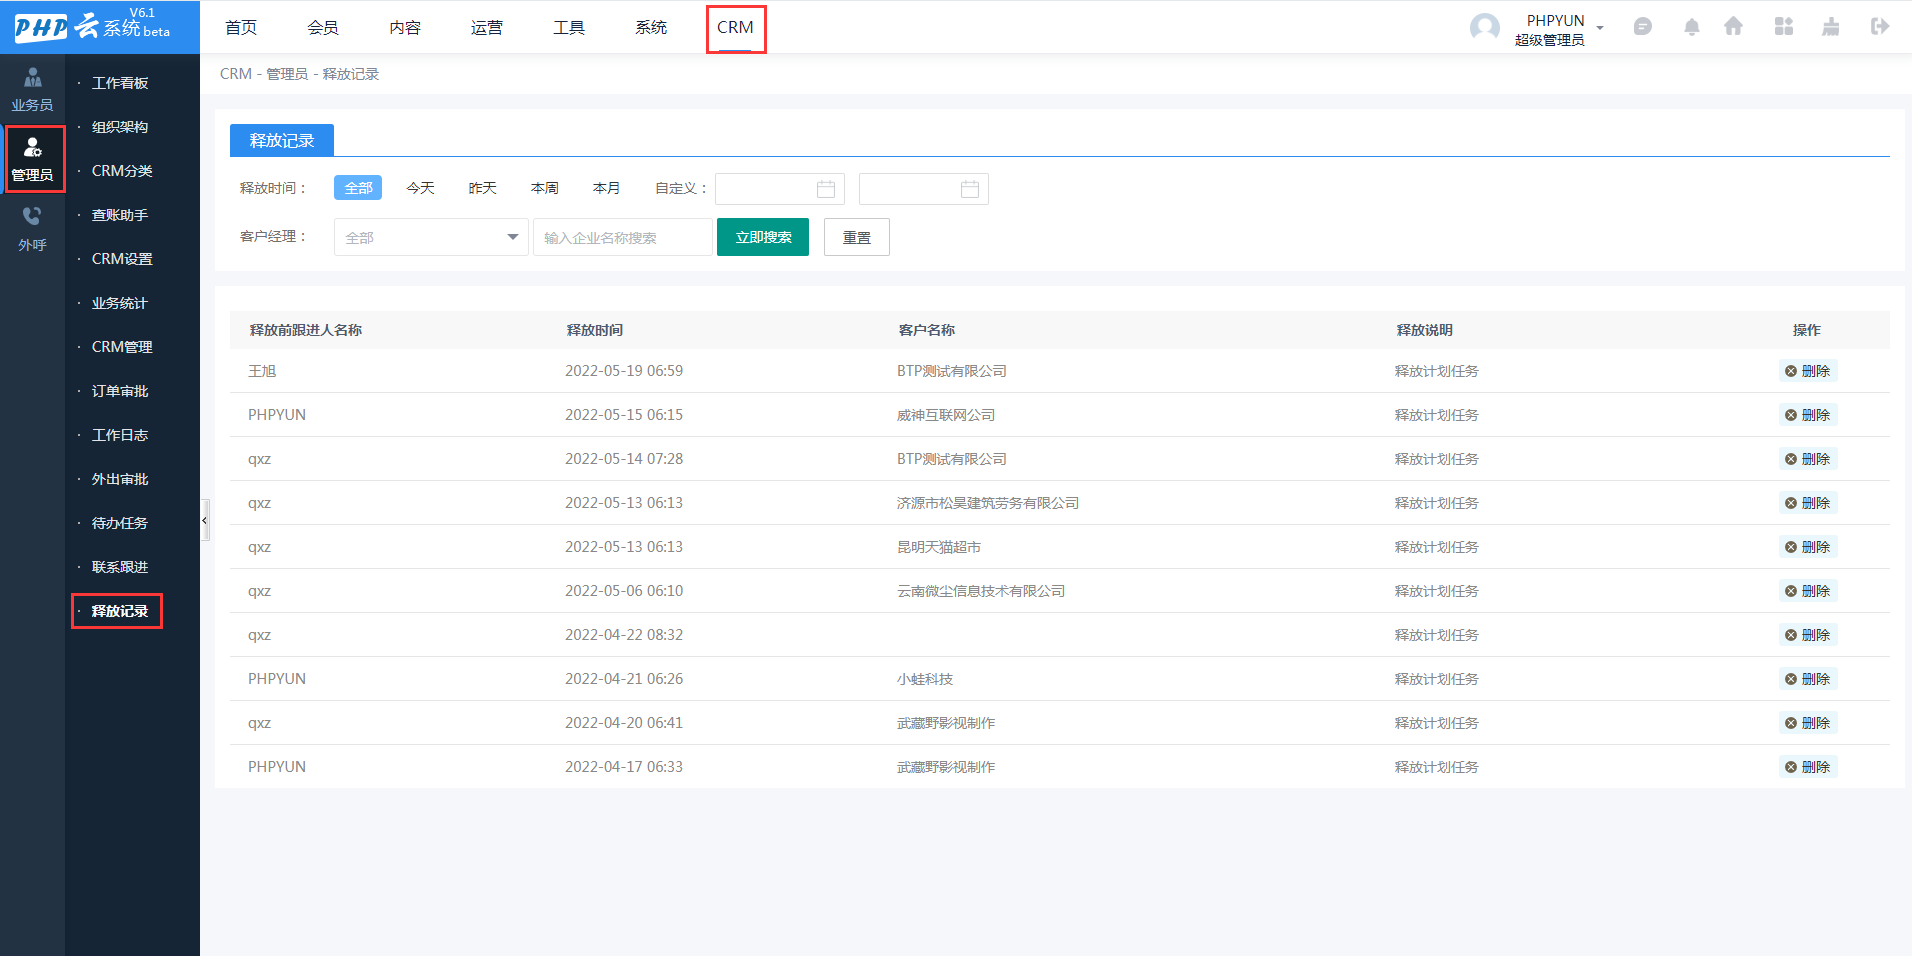The image size is (1912, 956).
Task: Delete the 2022-05-14 07:28 record
Action: point(1808,459)
